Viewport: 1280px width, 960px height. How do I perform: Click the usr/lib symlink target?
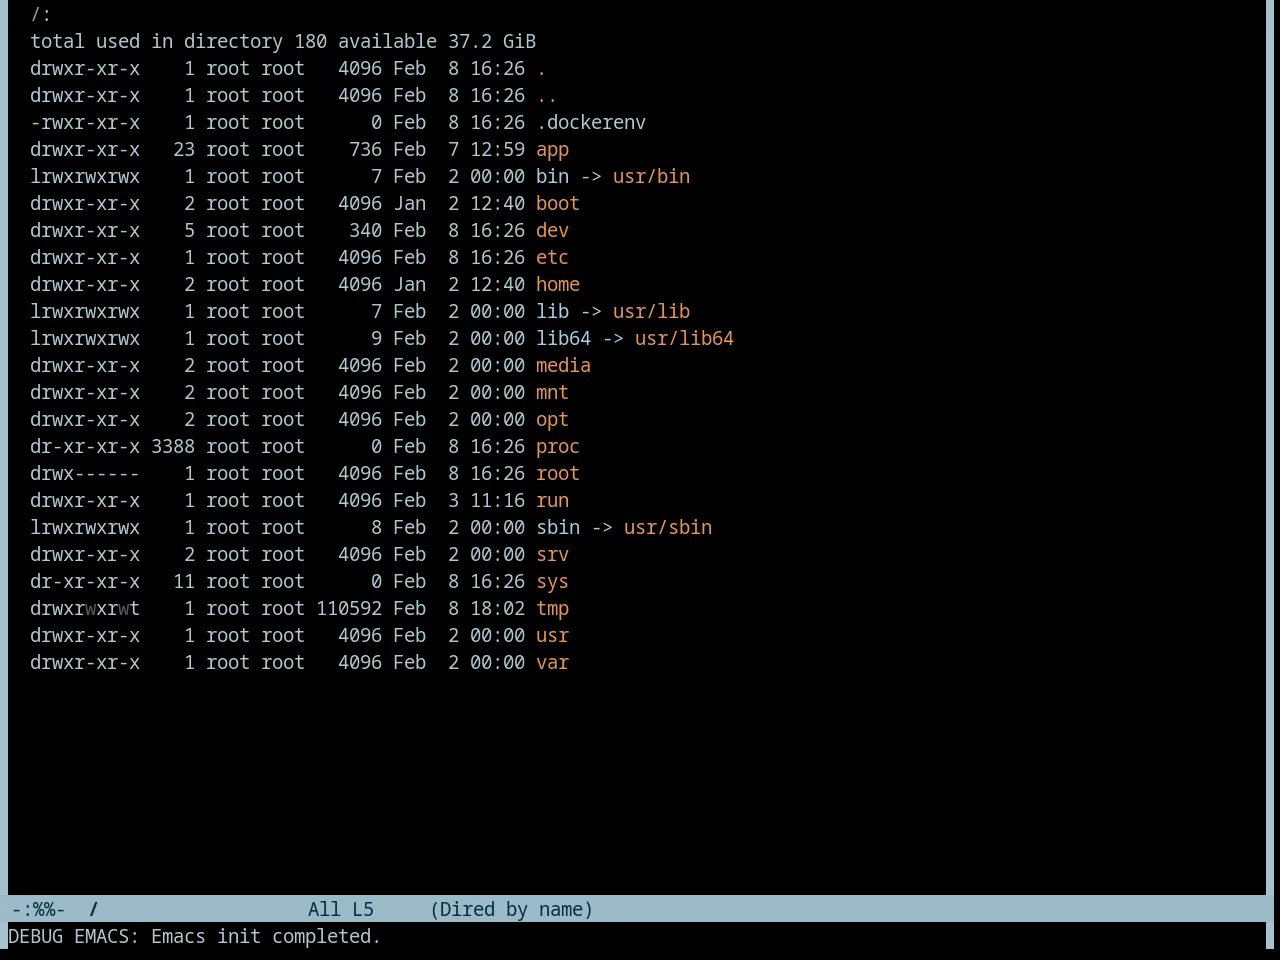pos(651,312)
